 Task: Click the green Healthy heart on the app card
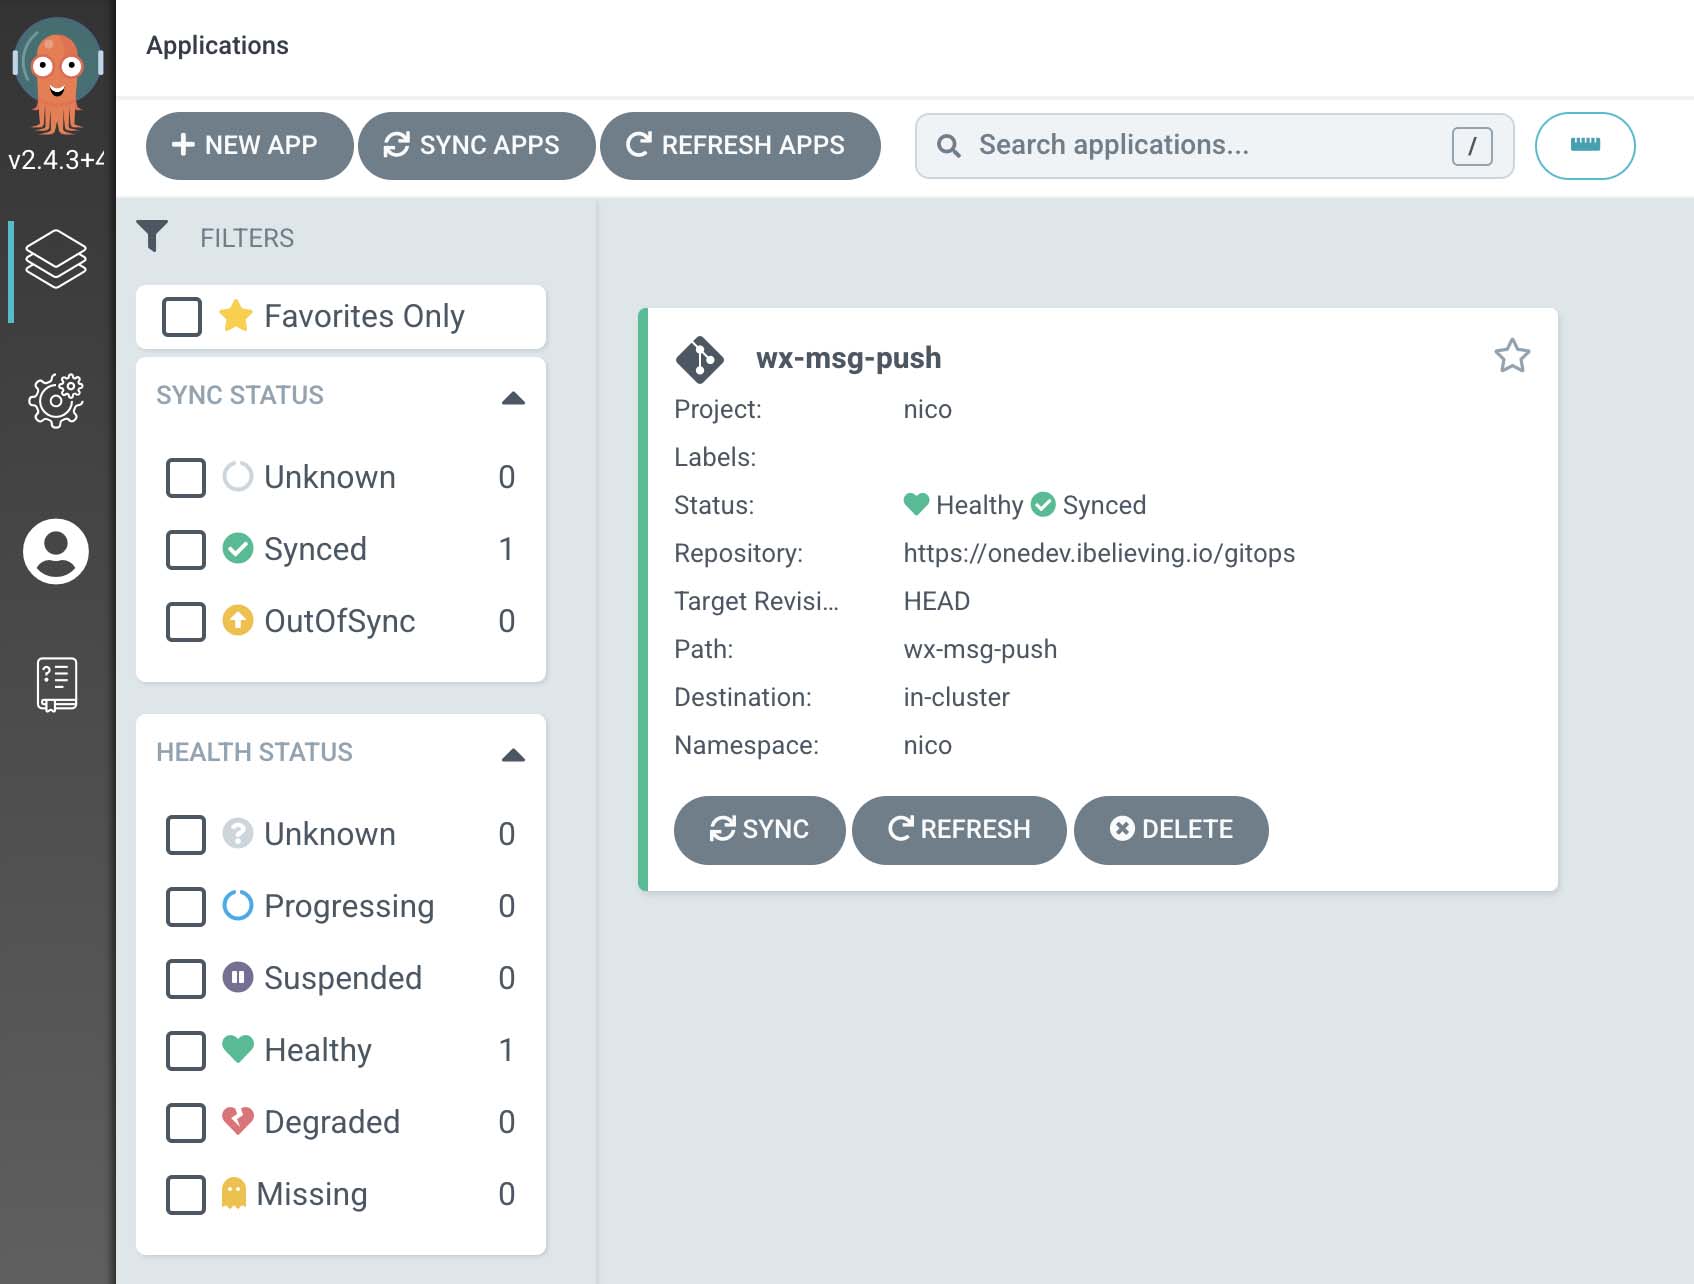click(x=916, y=504)
